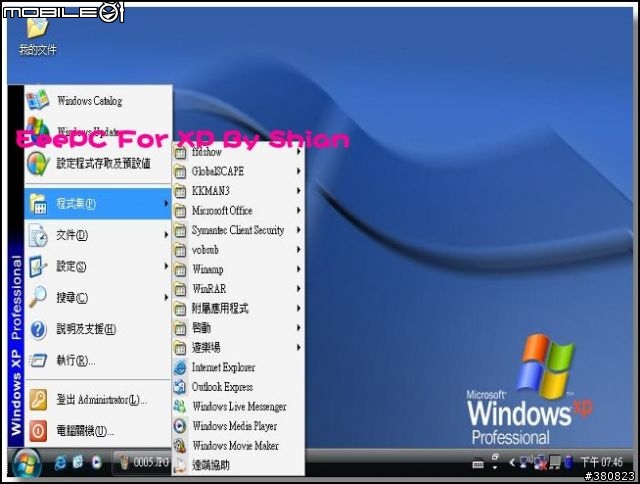Click the 設定程式存取及預設值 globe icon
640x484 pixels.
click(38, 164)
